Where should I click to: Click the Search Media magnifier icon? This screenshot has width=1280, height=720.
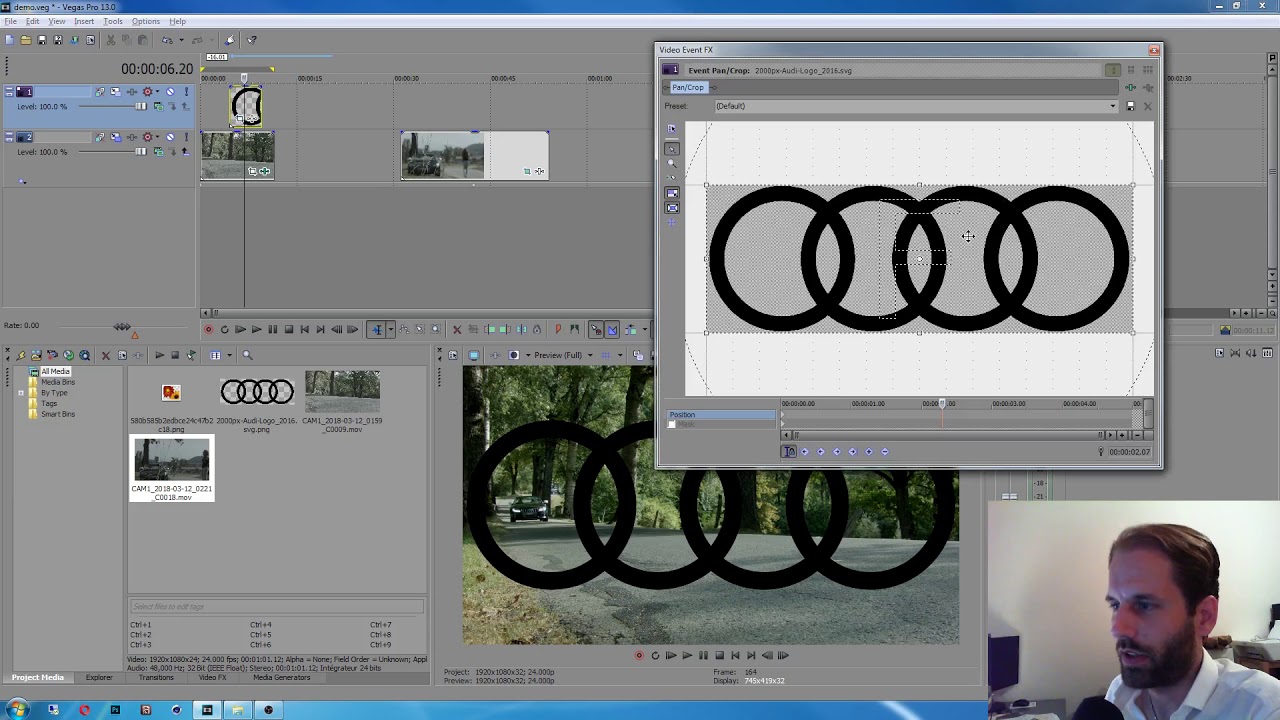click(247, 355)
